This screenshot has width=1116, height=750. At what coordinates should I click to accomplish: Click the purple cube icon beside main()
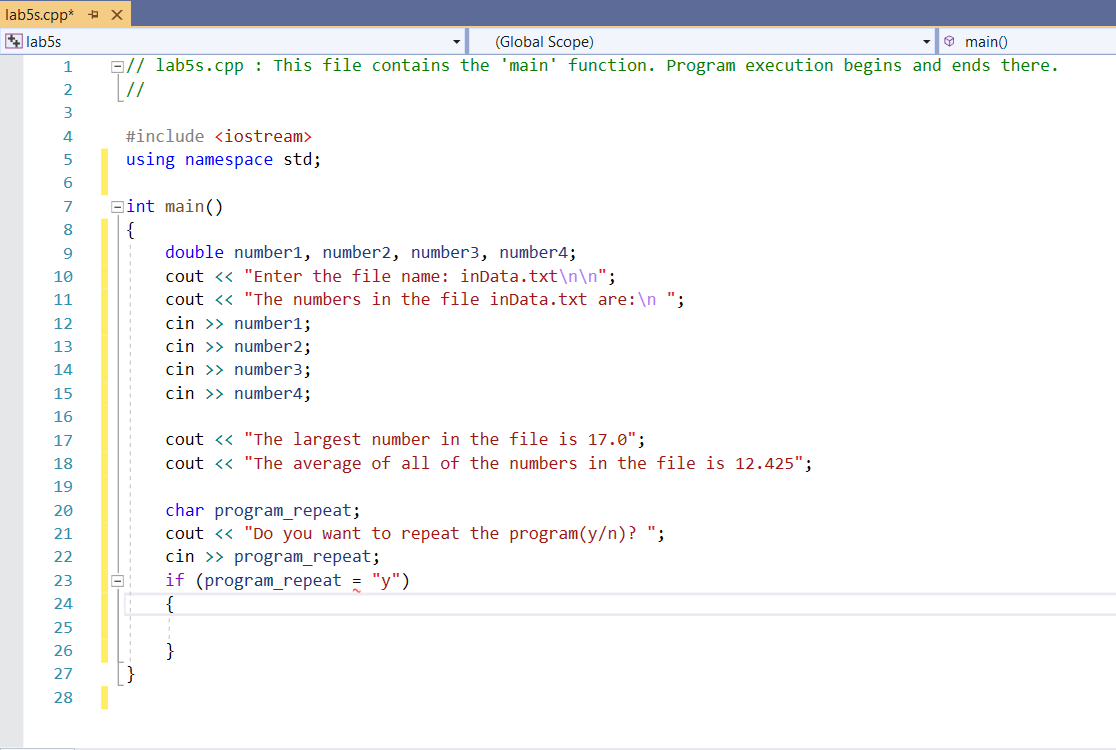click(948, 41)
